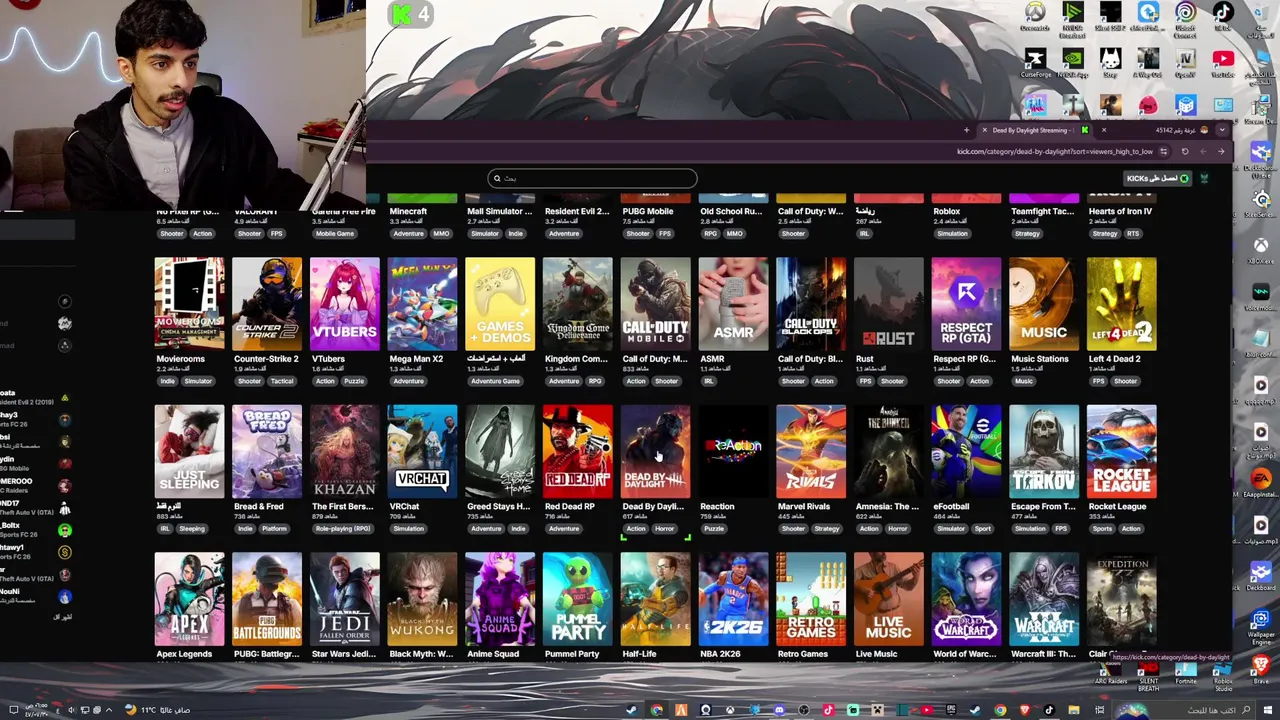
Task: Open the VRChat category card
Action: click(422, 451)
